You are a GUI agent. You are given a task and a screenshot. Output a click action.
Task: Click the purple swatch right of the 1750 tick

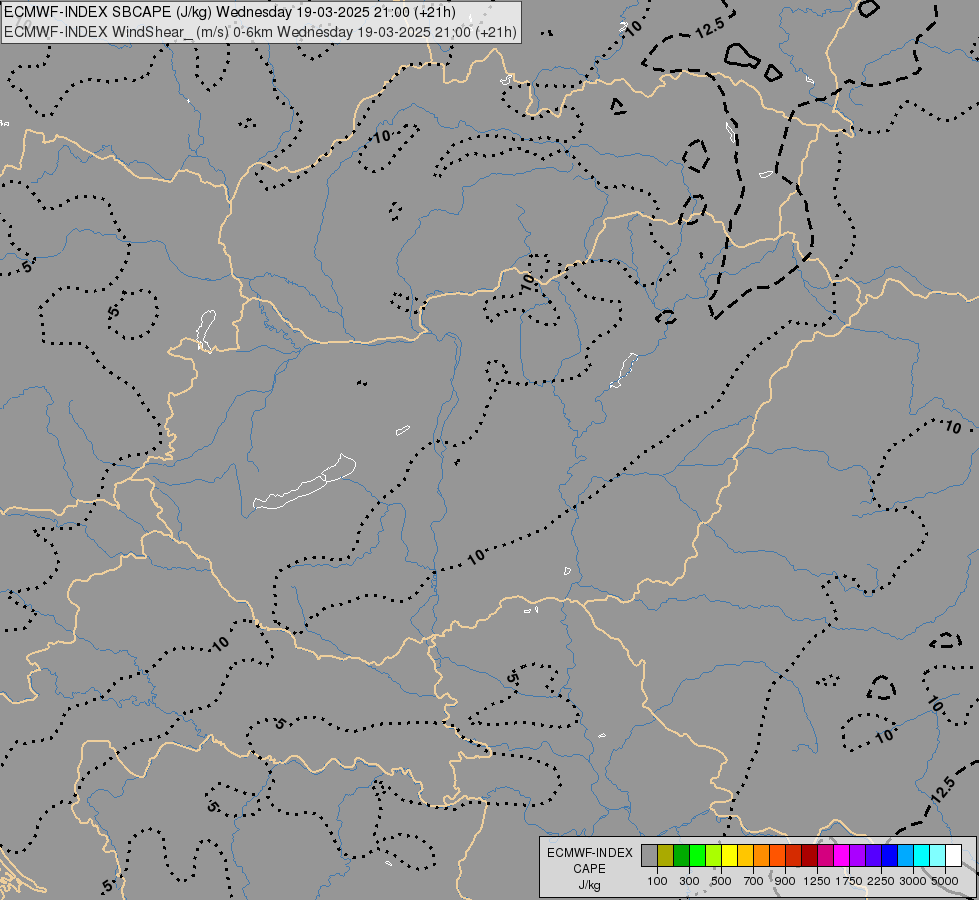pyautogui.click(x=858, y=855)
